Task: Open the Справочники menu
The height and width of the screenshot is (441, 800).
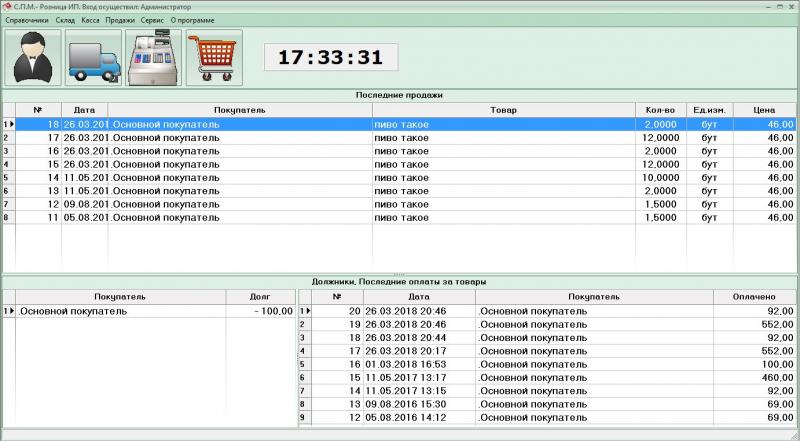Action: 27,20
